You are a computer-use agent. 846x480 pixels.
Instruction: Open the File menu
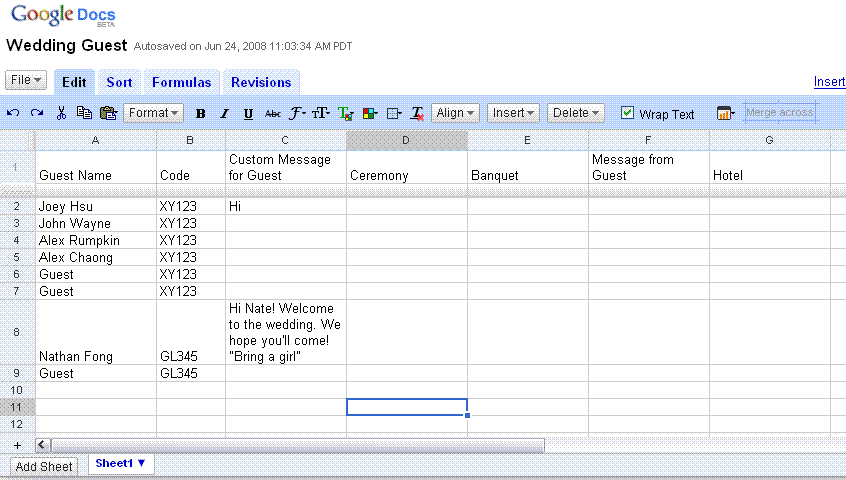pos(26,80)
